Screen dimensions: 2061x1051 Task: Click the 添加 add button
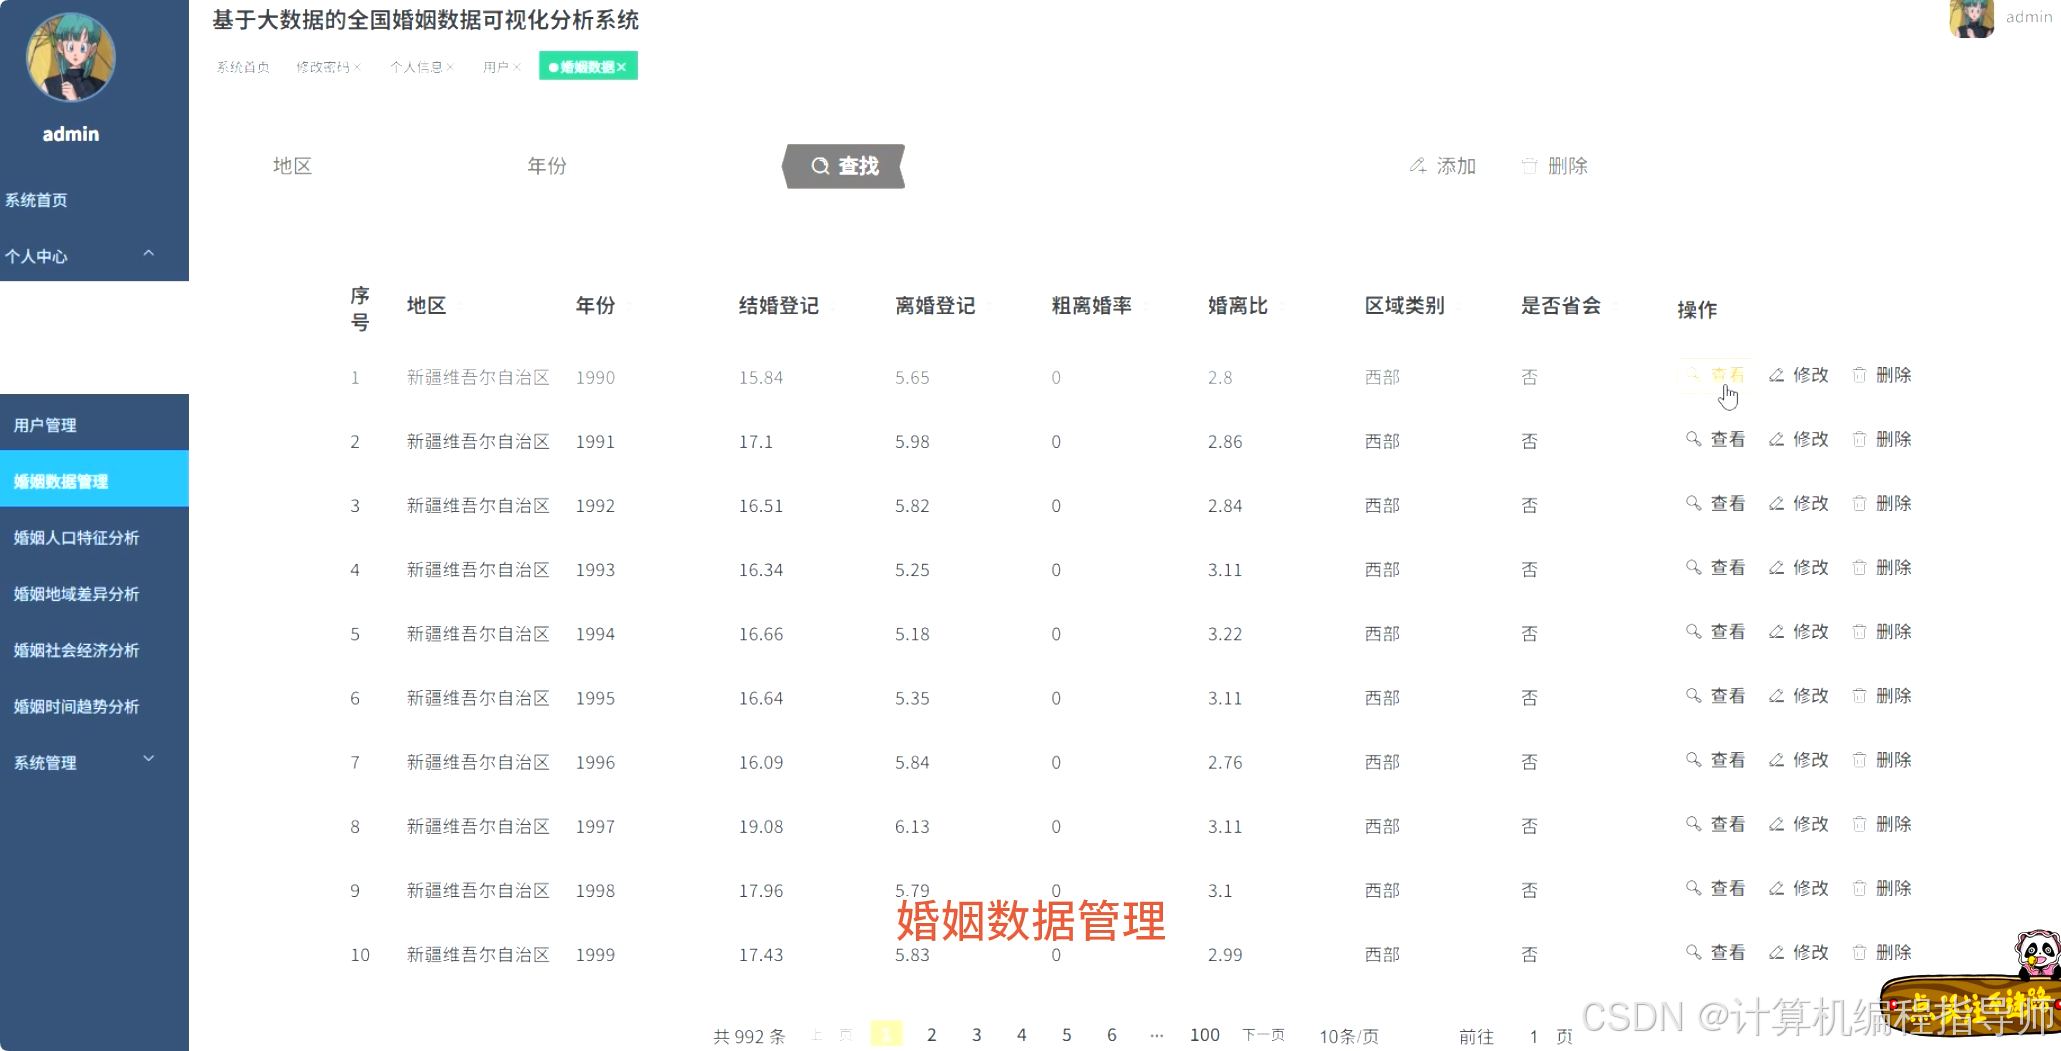[1443, 166]
